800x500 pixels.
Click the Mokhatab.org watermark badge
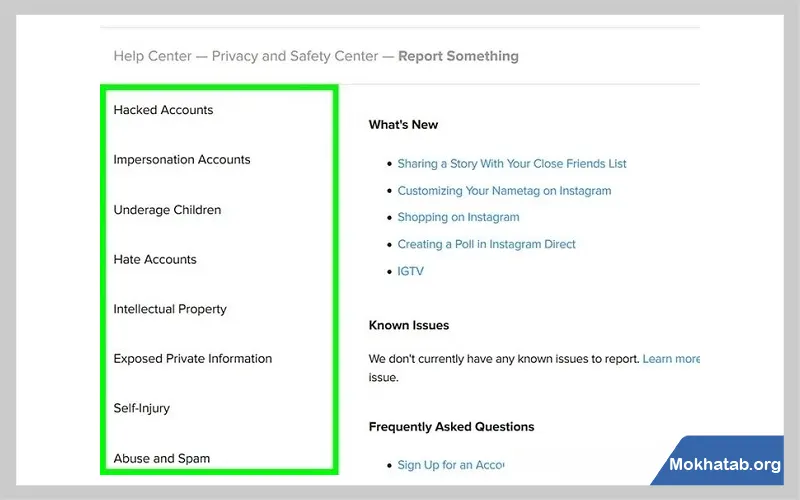point(723,465)
